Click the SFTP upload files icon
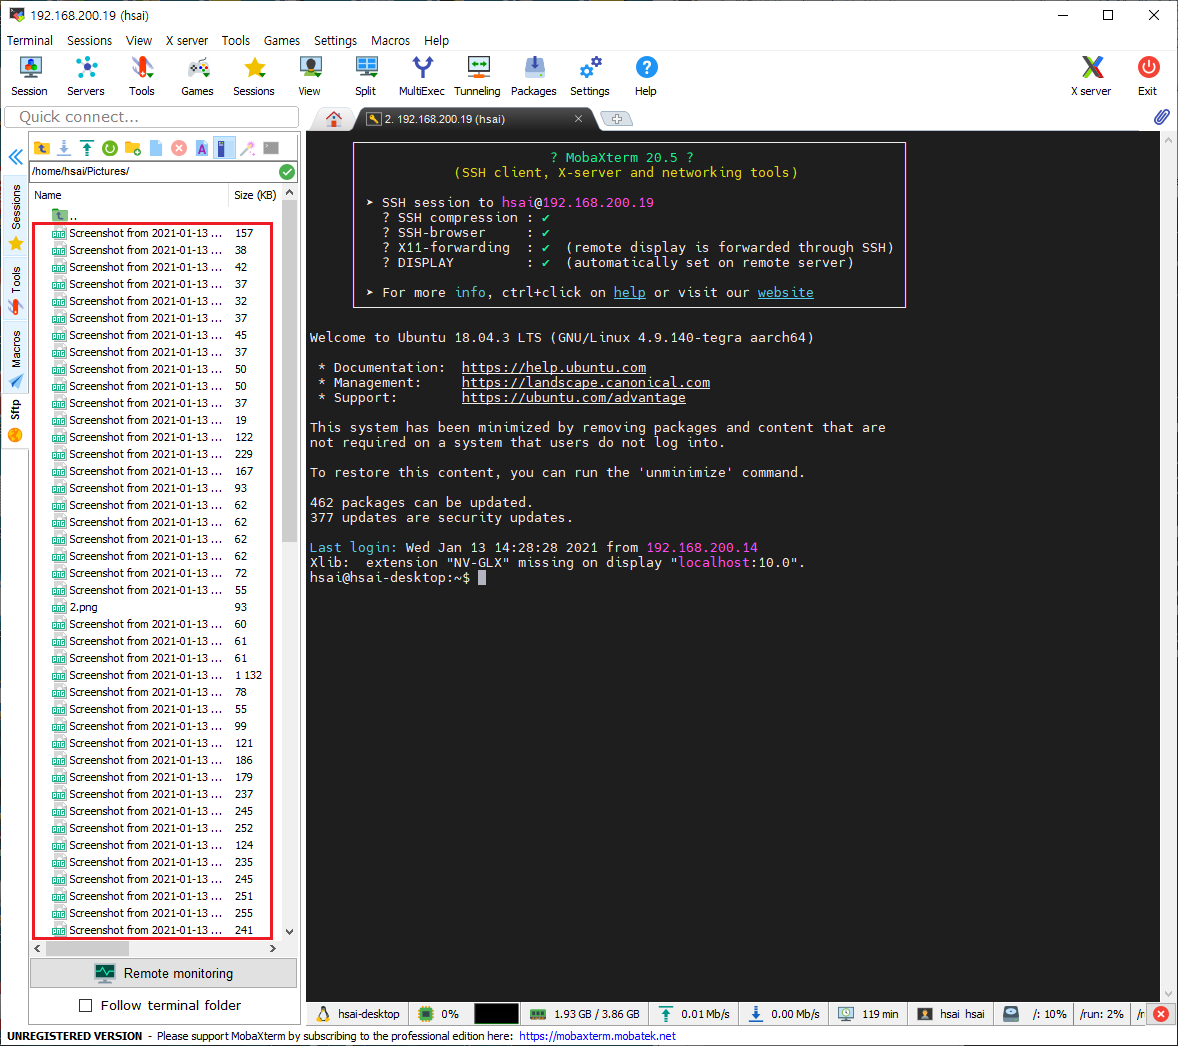 click(x=87, y=148)
